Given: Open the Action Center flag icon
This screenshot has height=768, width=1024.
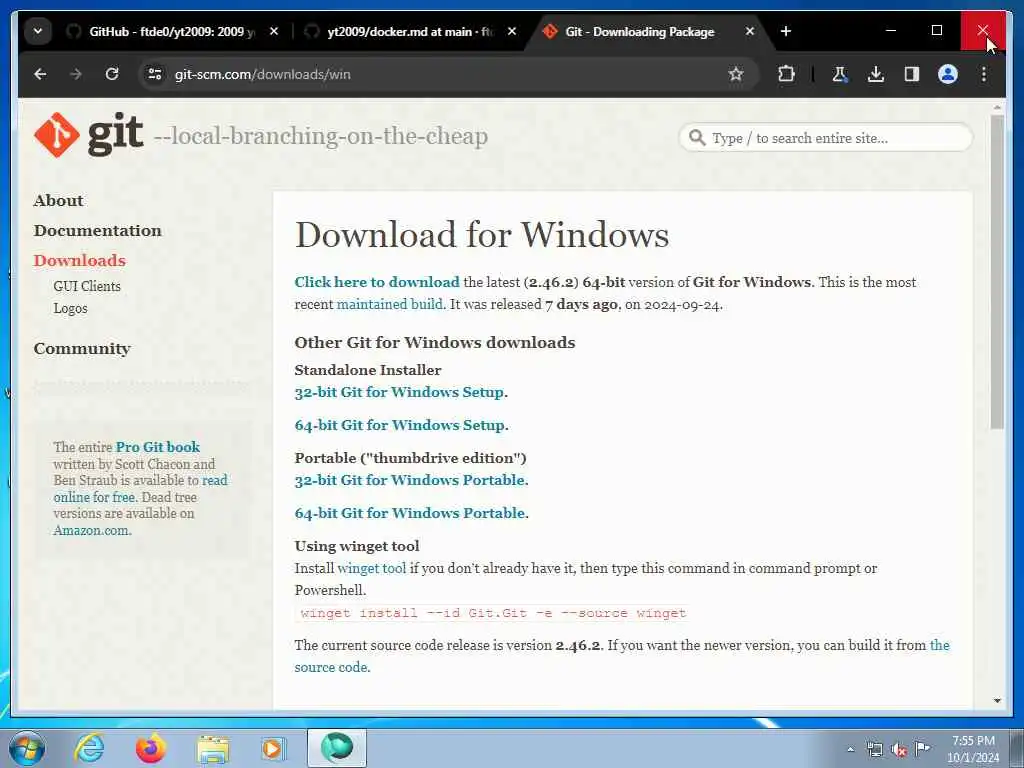Looking at the screenshot, I should (922, 748).
